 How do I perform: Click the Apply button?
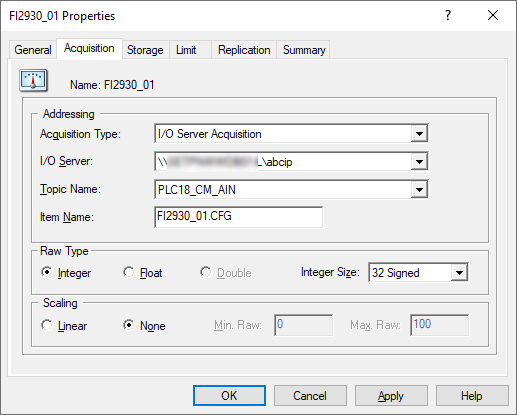pyautogui.click(x=391, y=396)
